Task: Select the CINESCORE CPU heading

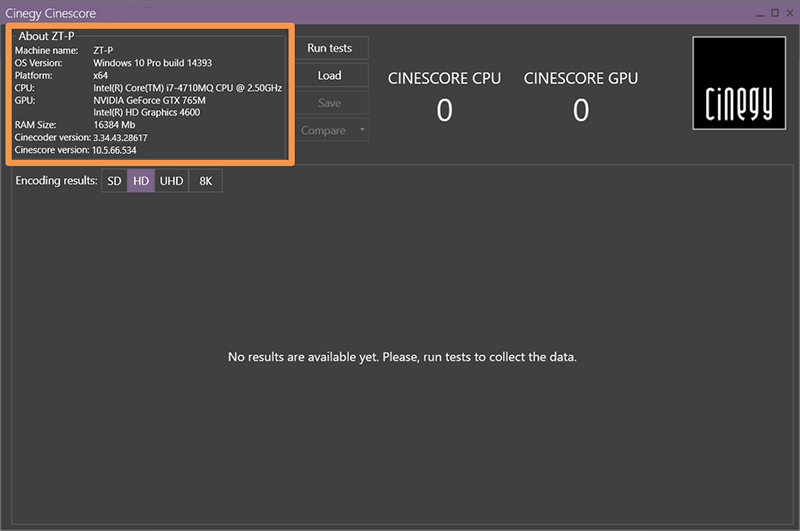Action: (444, 79)
